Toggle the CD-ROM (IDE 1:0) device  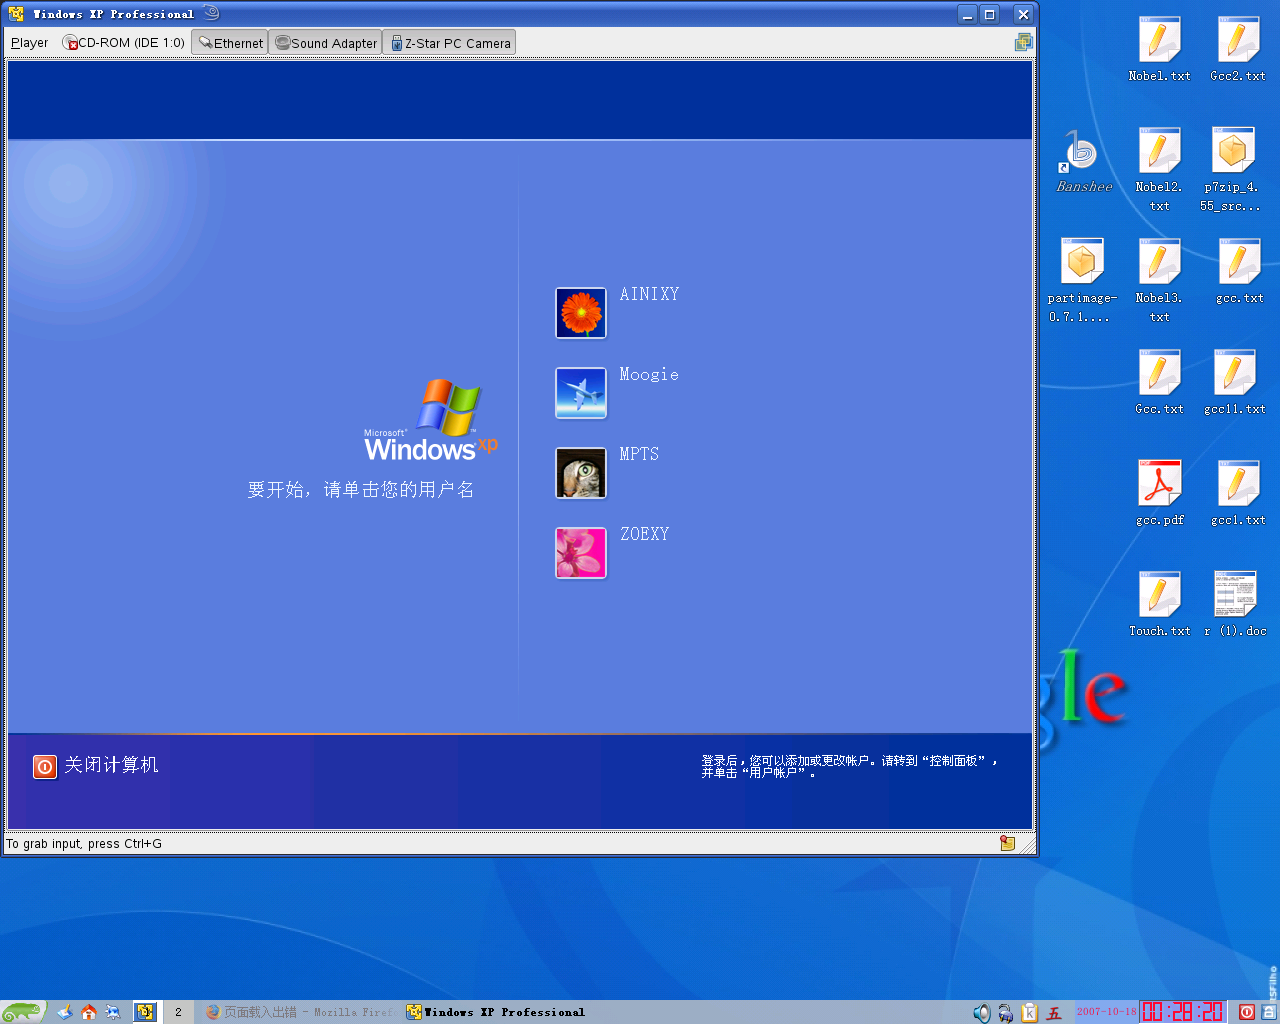coord(124,43)
